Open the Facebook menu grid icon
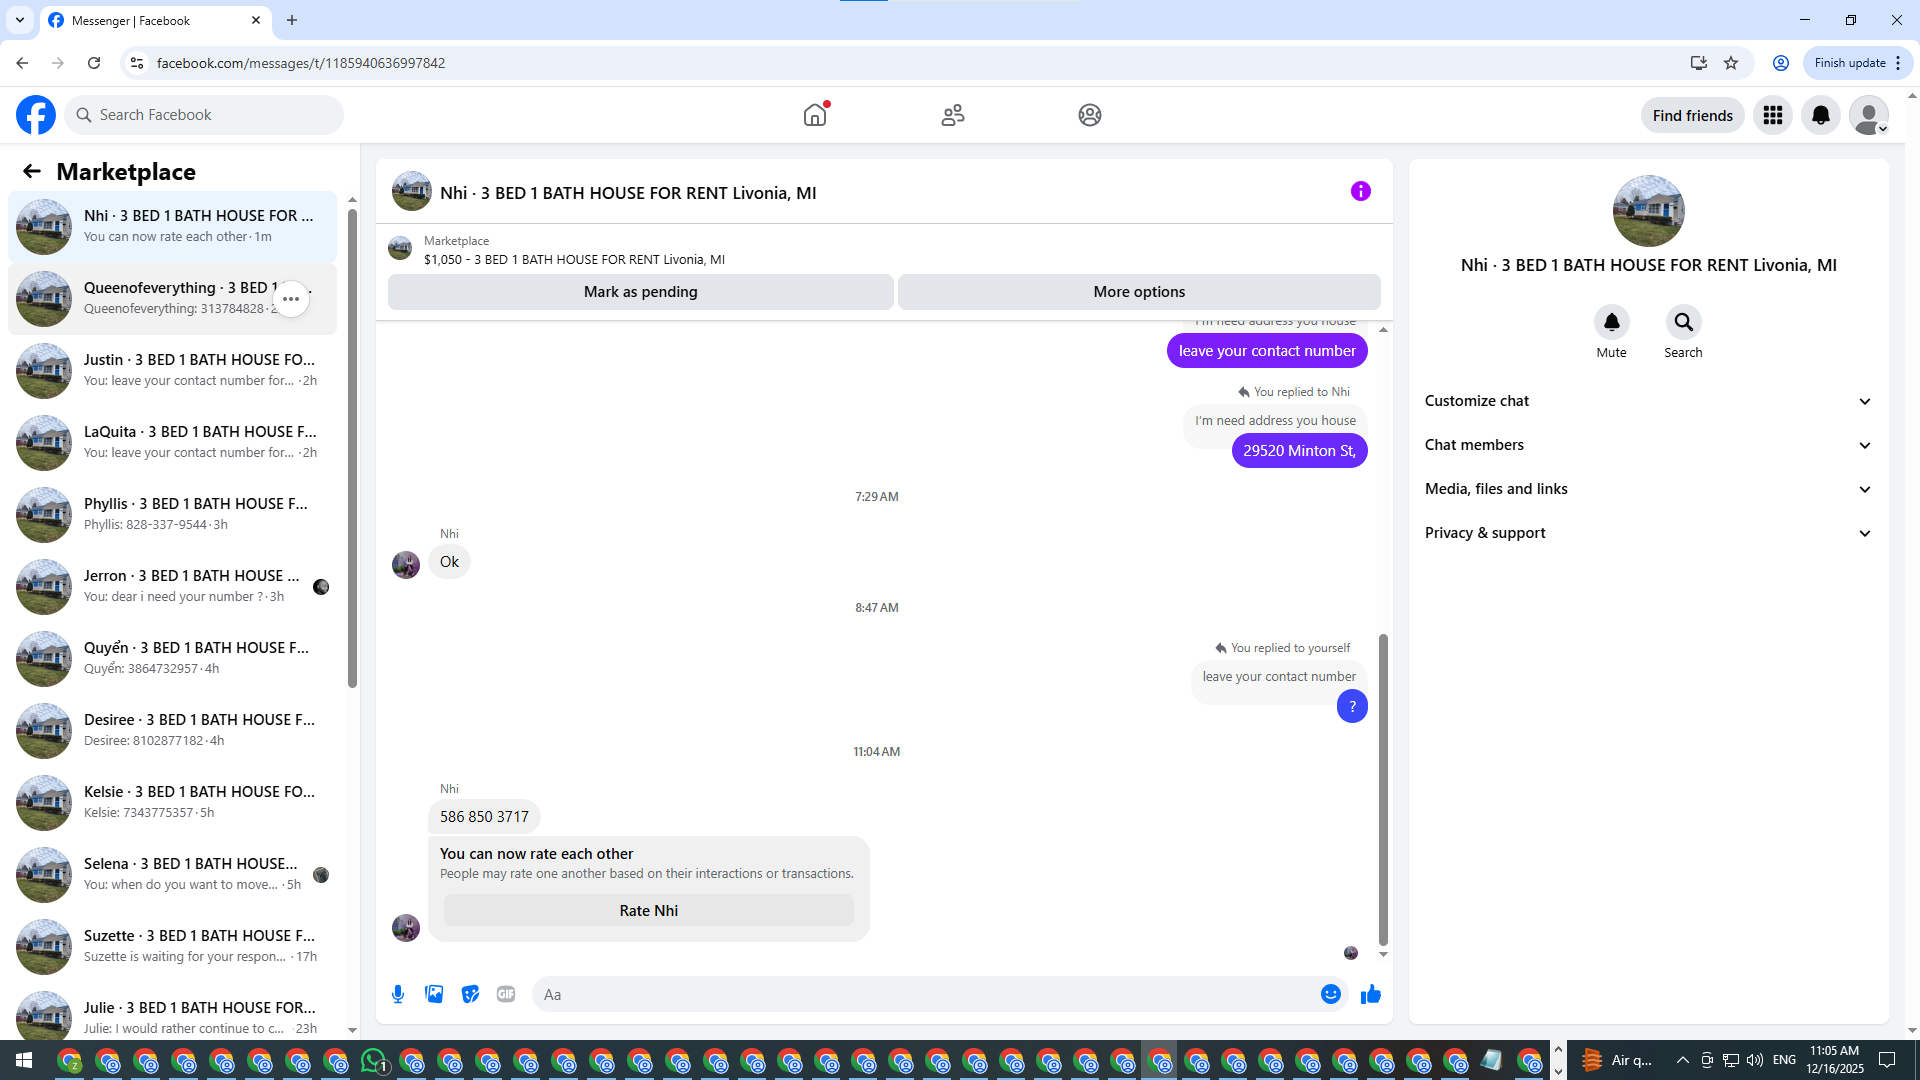The height and width of the screenshot is (1080, 1920). 1773,115
